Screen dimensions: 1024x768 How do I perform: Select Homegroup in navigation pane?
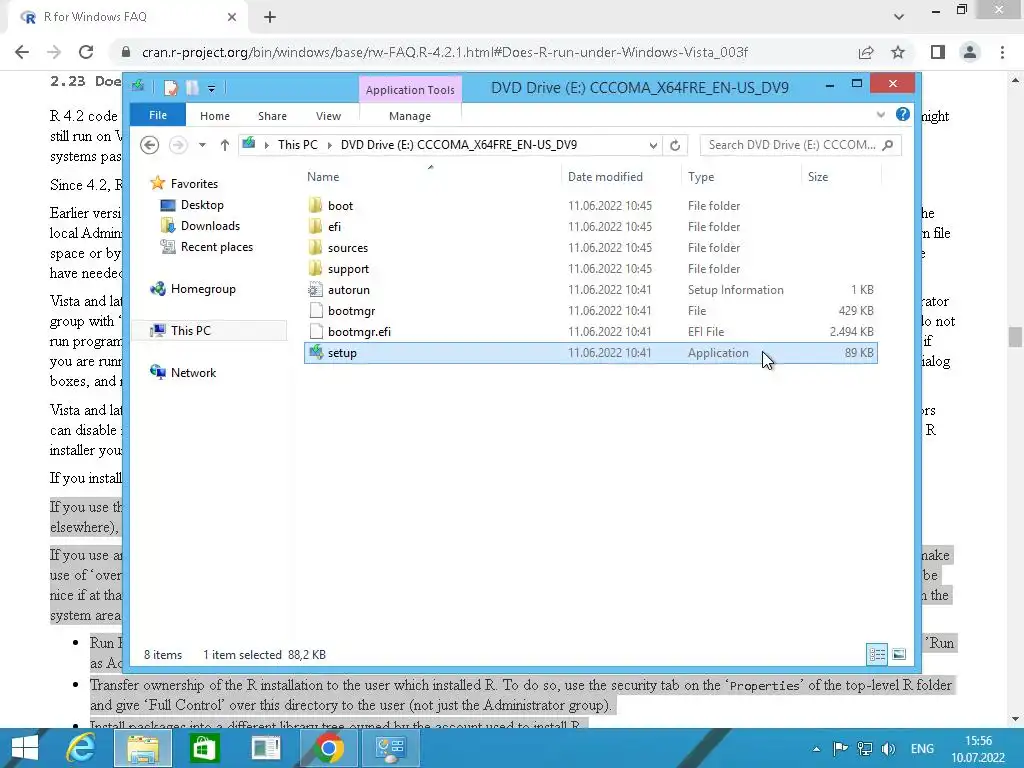tap(203, 289)
